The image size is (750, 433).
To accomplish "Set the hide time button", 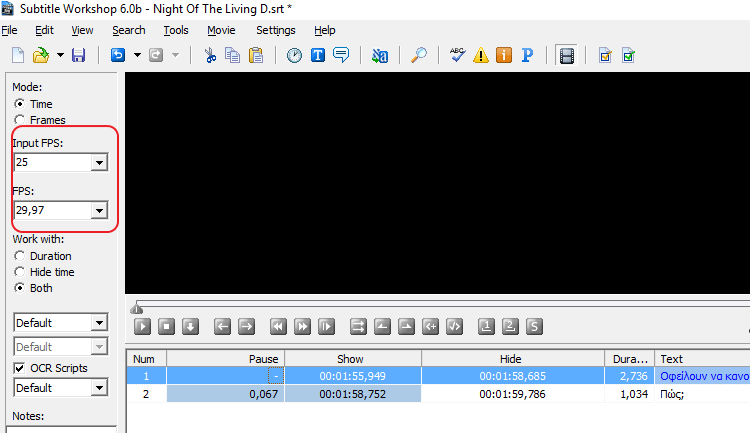I will click(x=406, y=327).
